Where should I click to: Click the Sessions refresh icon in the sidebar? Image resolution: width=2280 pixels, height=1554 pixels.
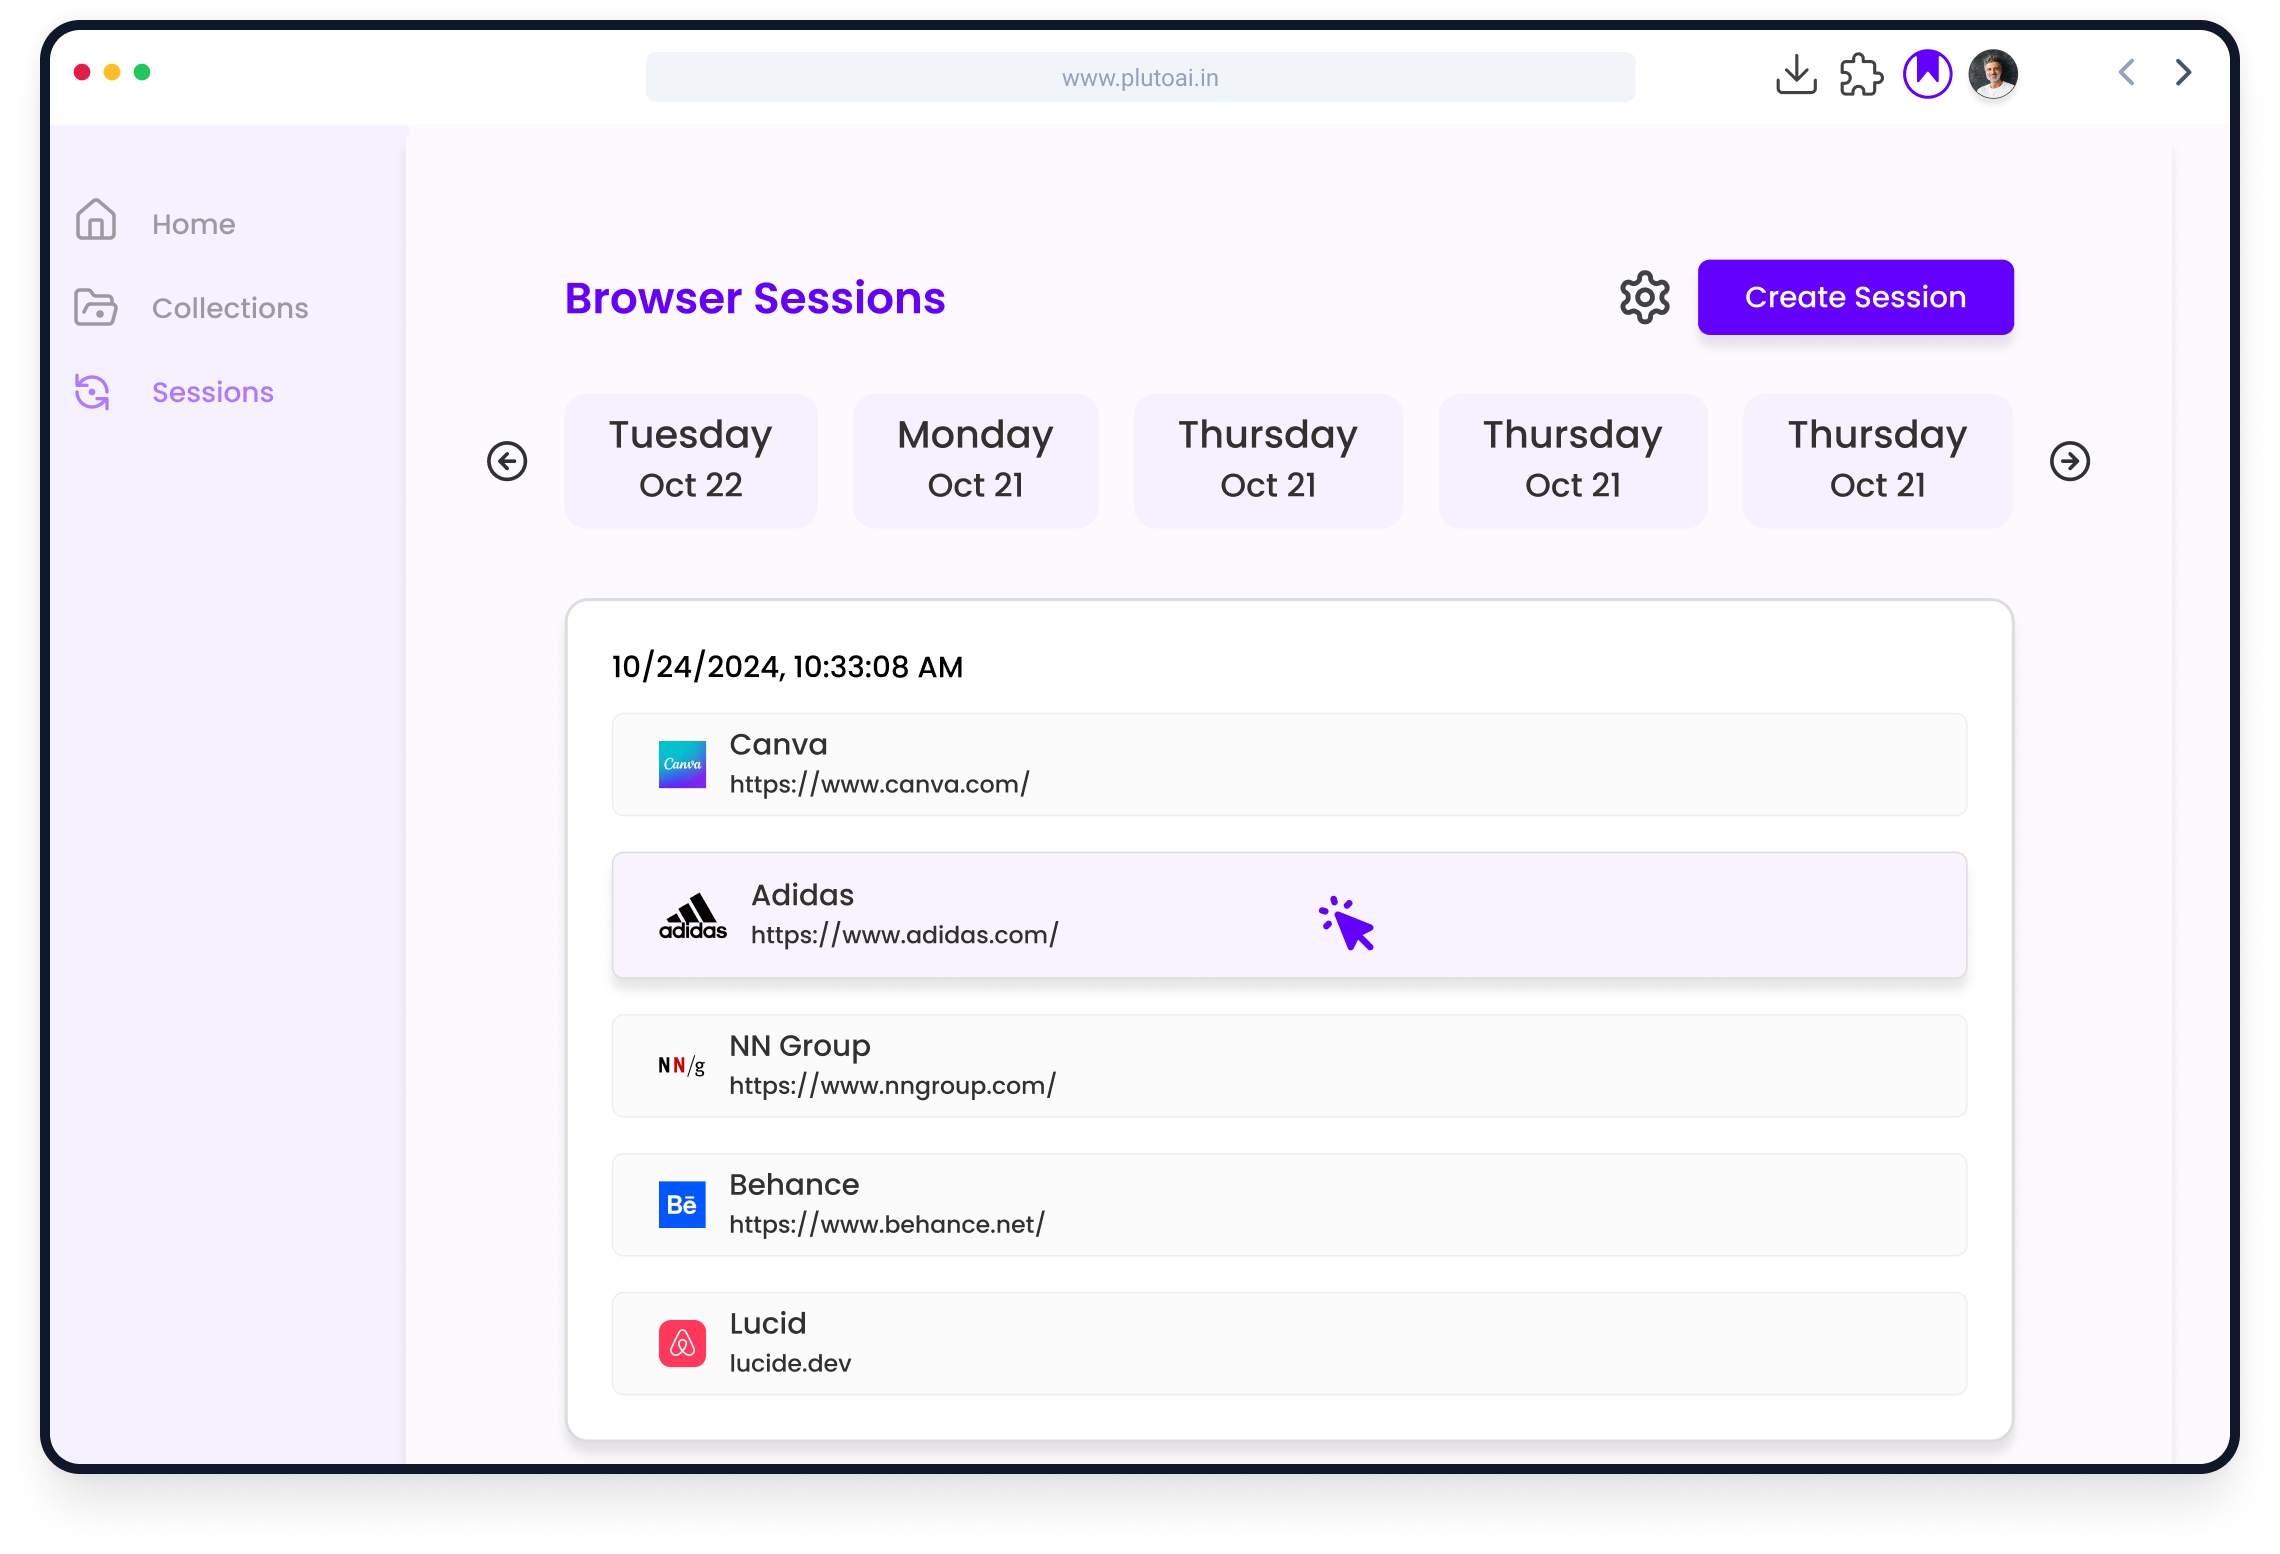[x=93, y=392]
